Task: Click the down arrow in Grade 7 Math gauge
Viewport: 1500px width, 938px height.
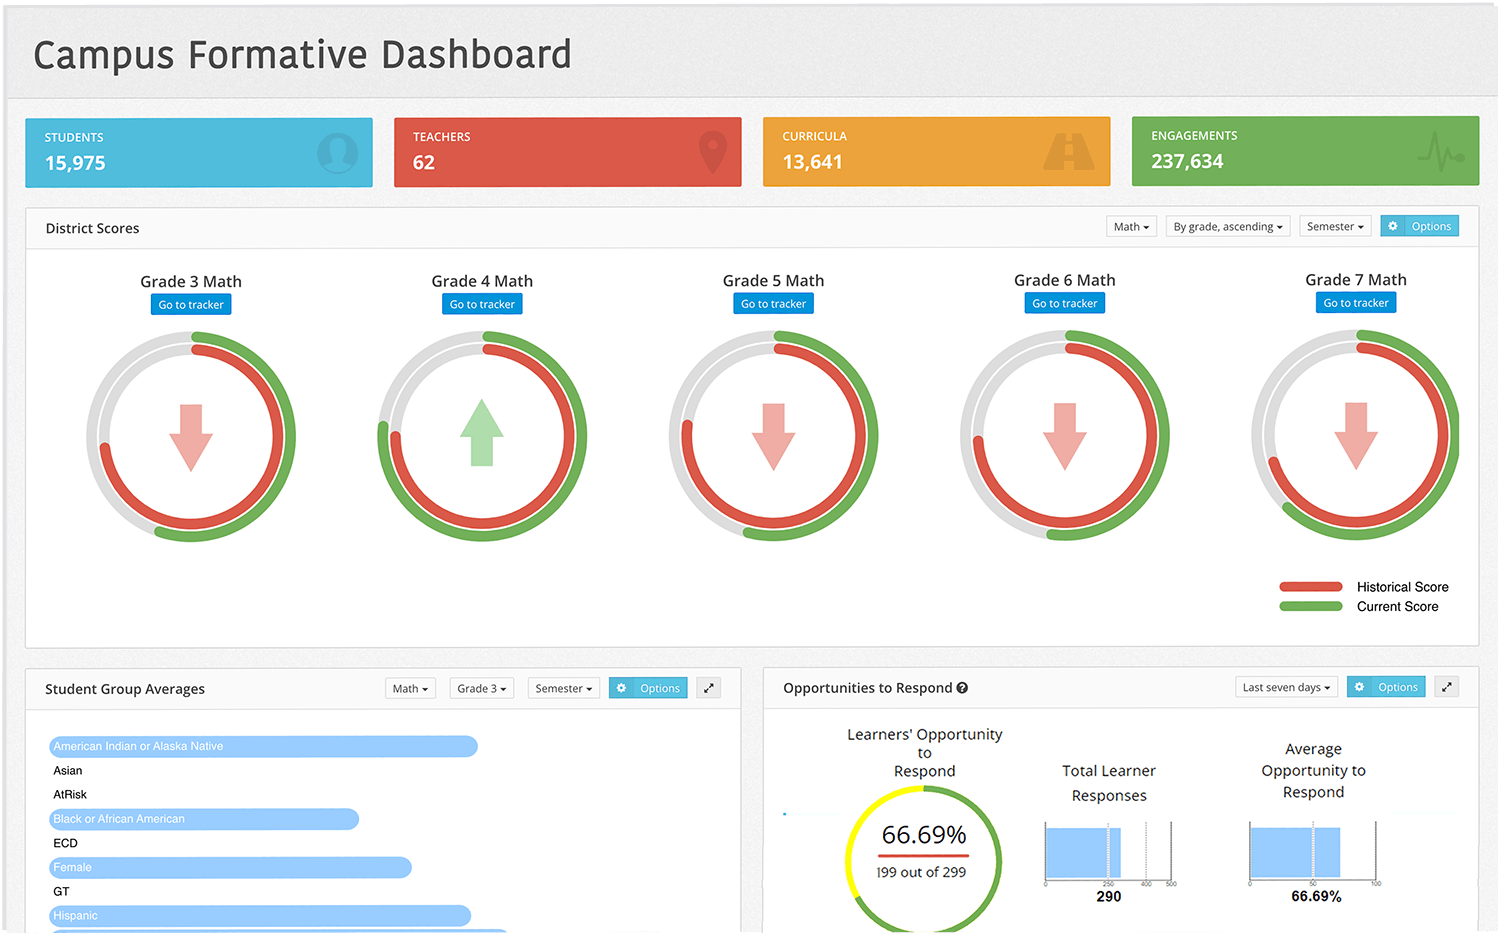Action: click(x=1356, y=436)
